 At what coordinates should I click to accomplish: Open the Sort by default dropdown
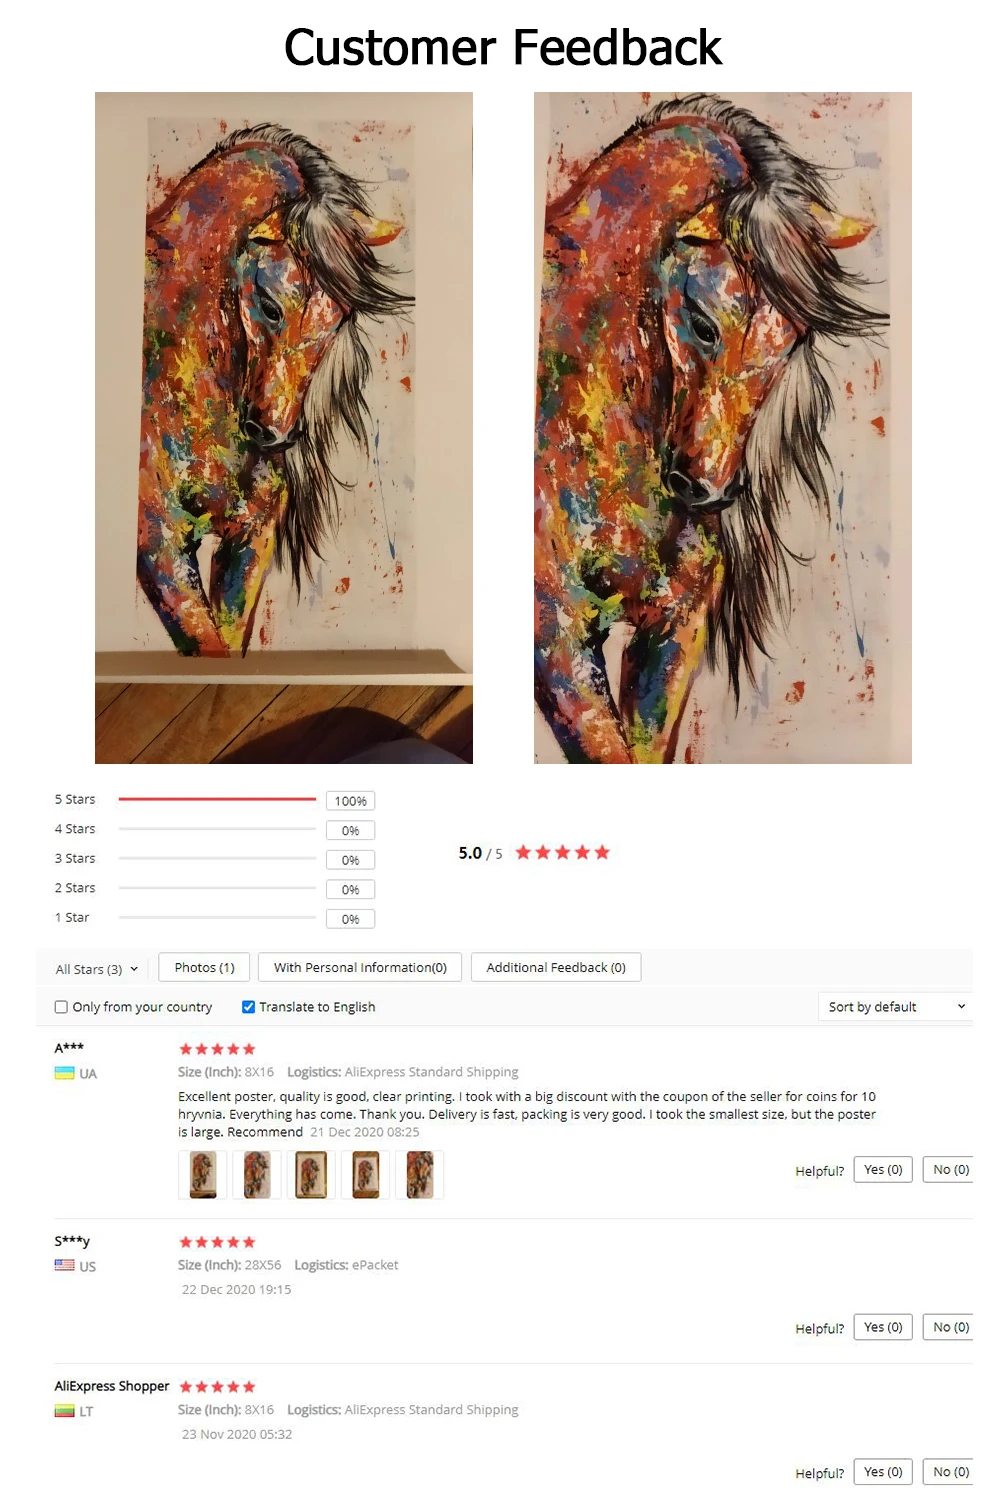(x=896, y=1007)
